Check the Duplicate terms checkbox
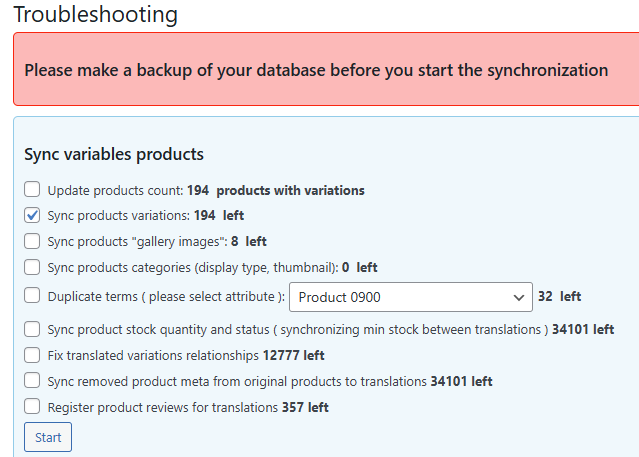The width and height of the screenshot is (639, 457). [x=32, y=295]
